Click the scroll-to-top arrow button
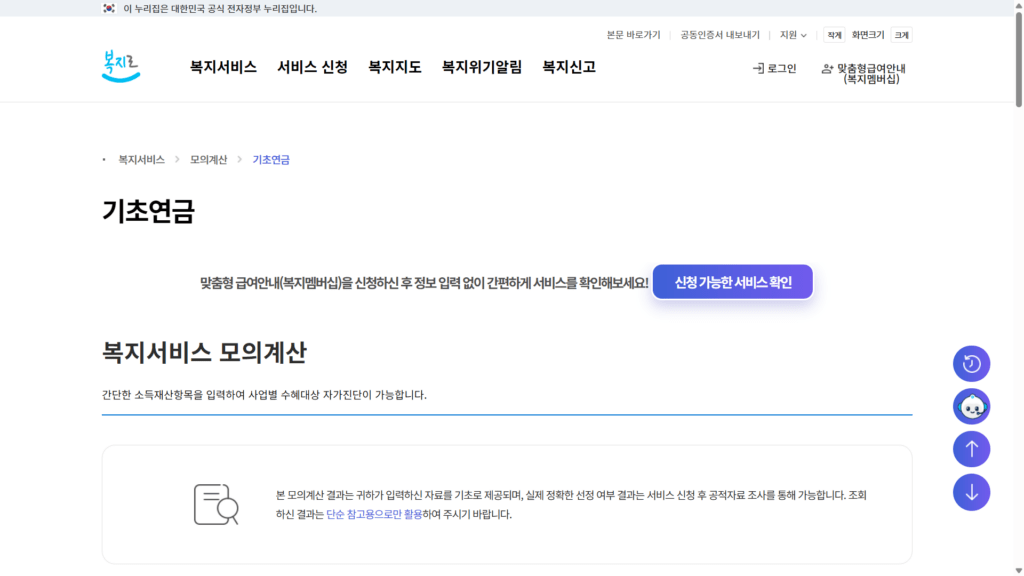The image size is (1024, 576). (971, 449)
